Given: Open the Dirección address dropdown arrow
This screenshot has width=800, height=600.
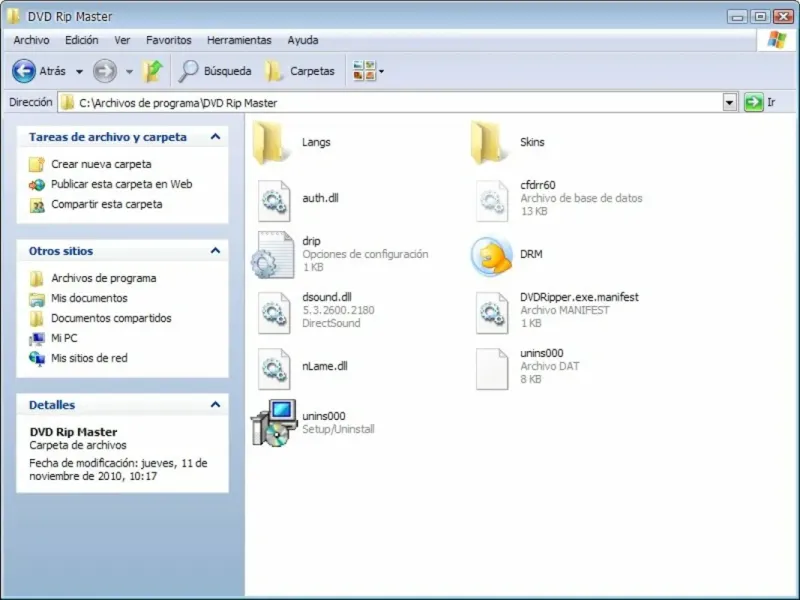Looking at the screenshot, I should coord(730,103).
